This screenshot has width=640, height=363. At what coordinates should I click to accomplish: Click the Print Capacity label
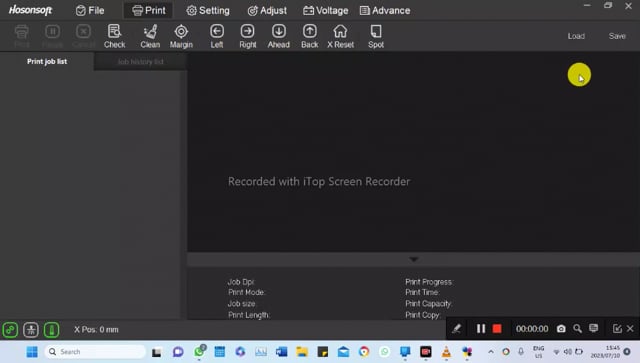(429, 304)
